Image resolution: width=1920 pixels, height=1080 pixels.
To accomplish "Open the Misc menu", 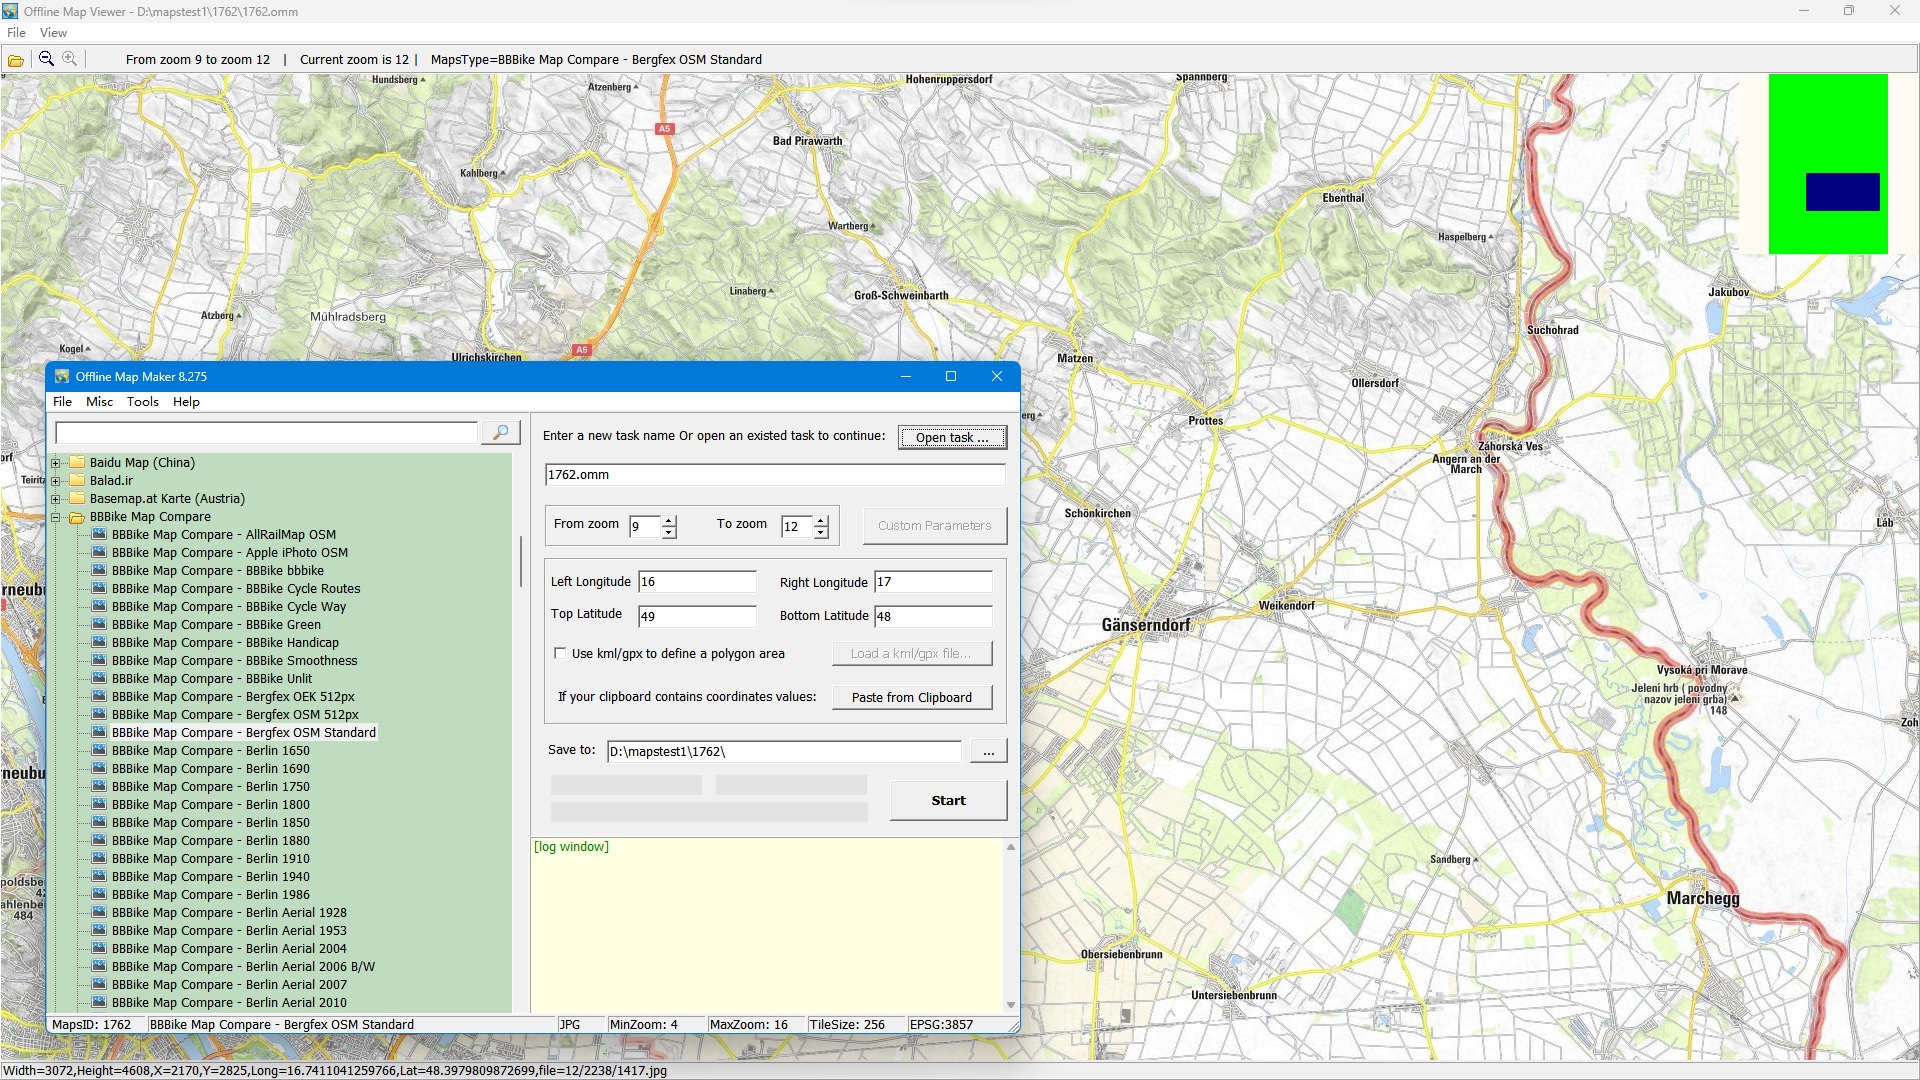I will (x=99, y=402).
